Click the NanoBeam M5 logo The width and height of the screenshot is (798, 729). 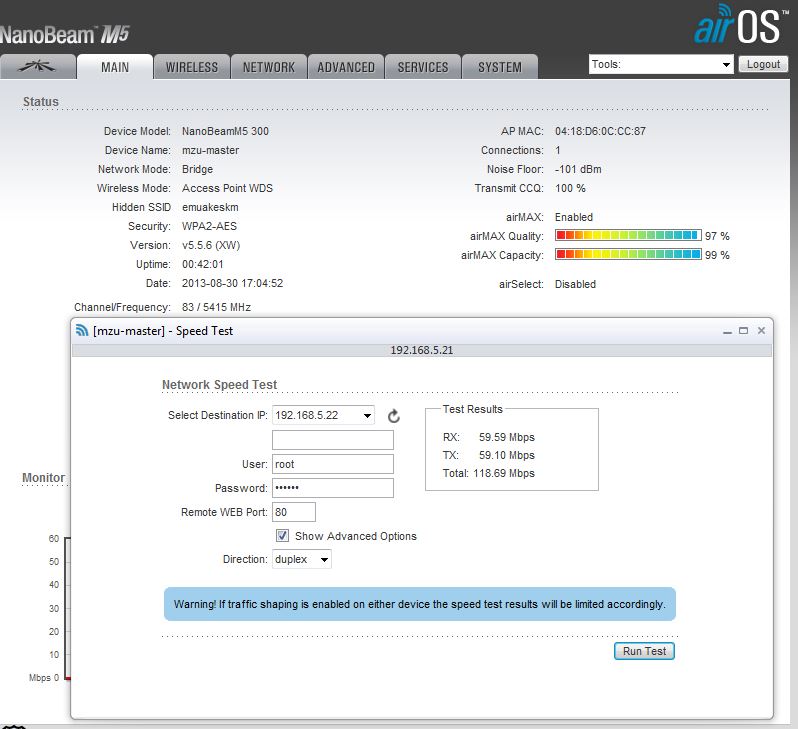[65, 35]
